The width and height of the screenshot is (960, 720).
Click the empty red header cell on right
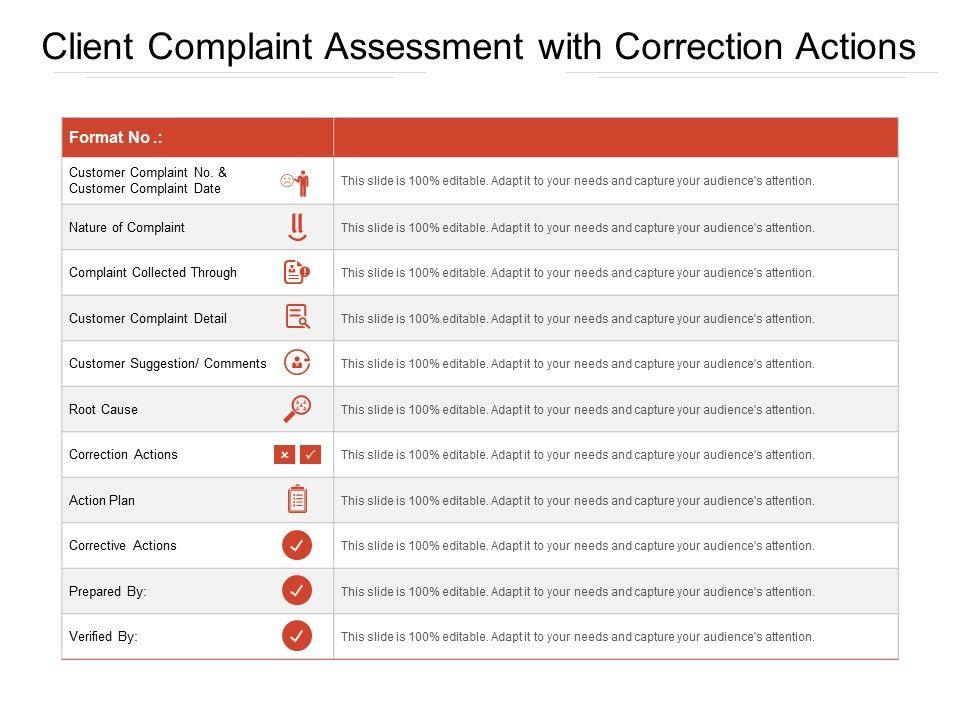pyautogui.click(x=616, y=137)
